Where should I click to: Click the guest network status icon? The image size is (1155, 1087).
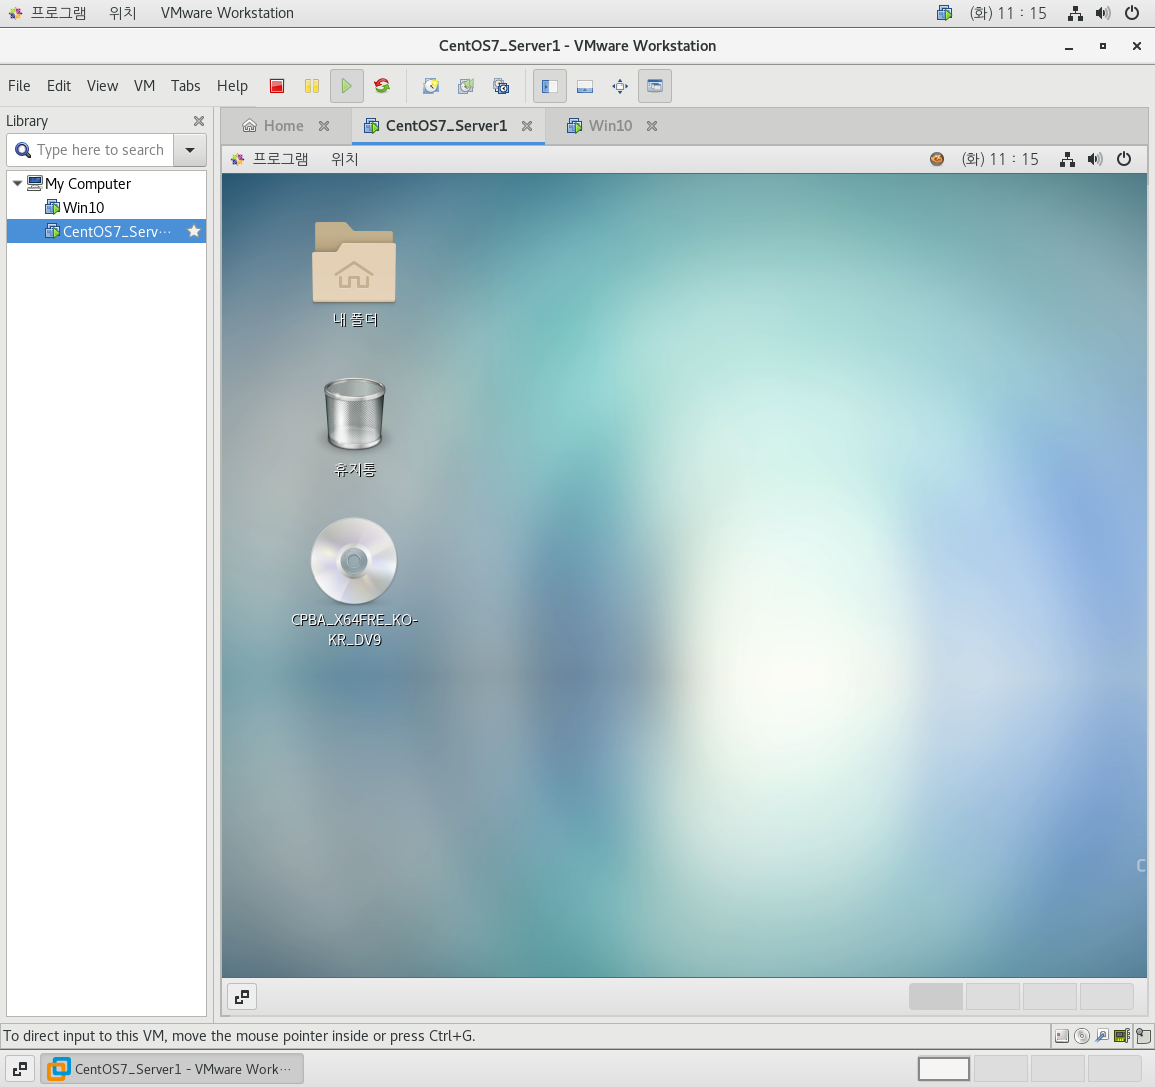coord(1067,159)
